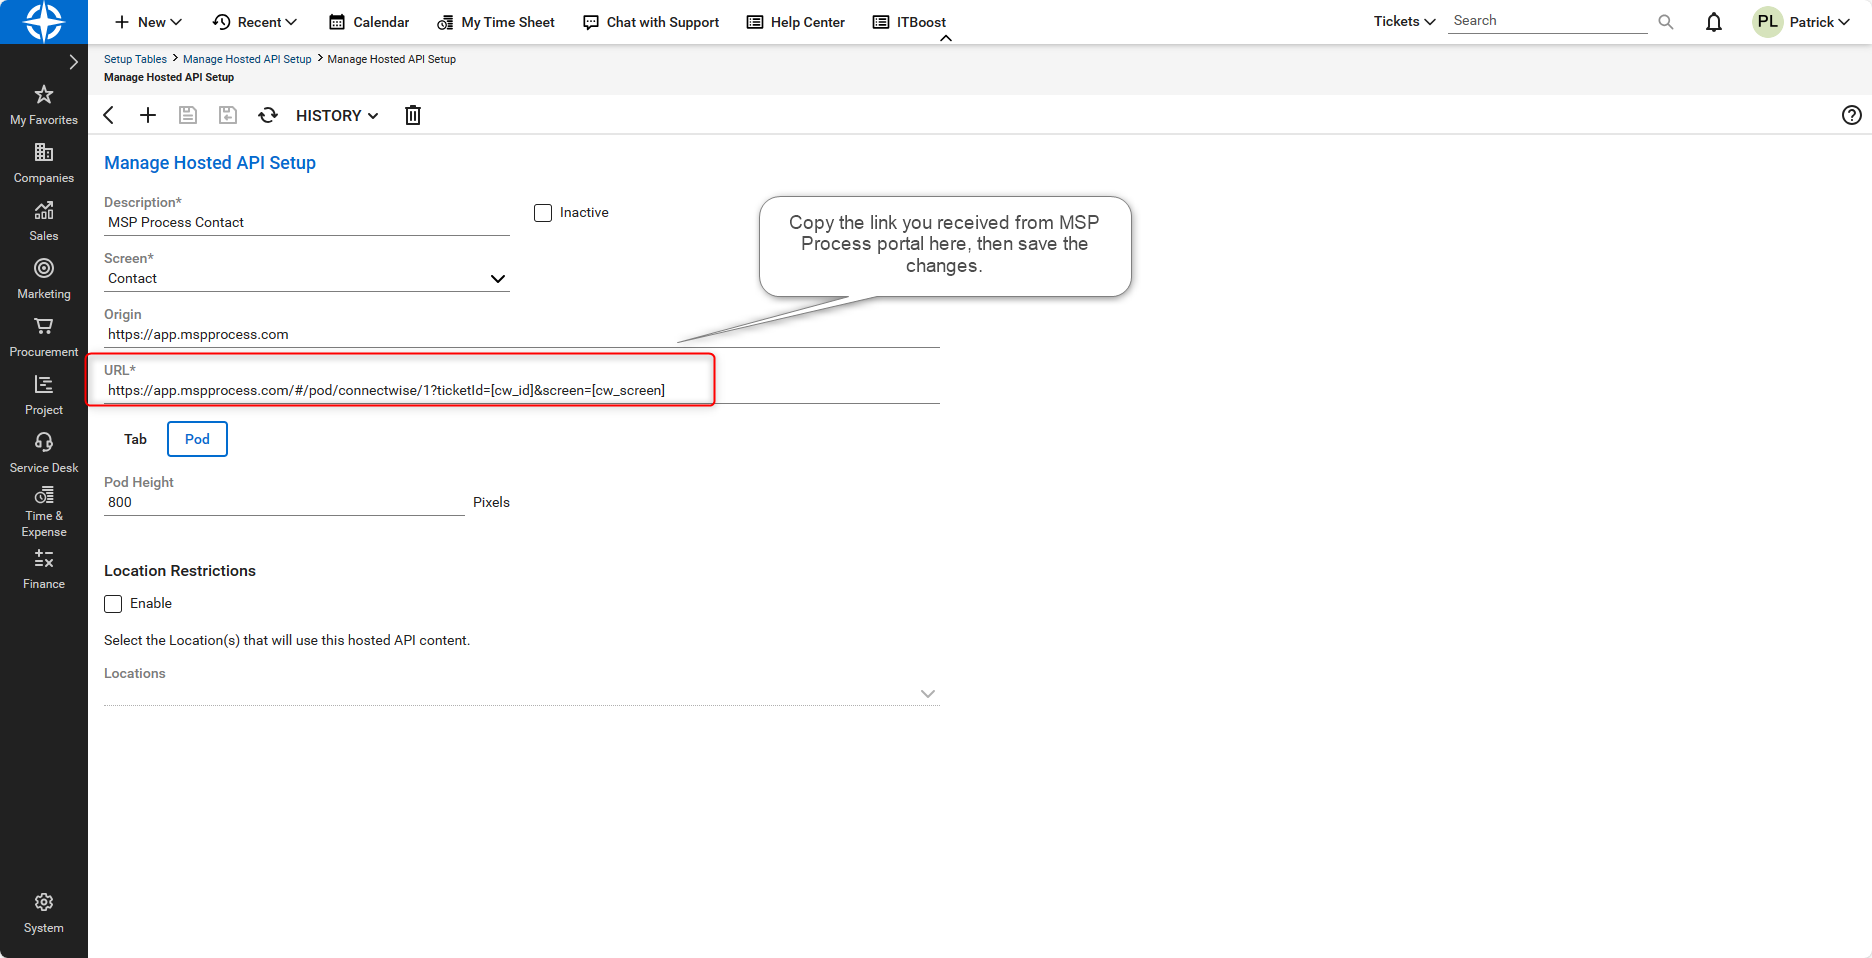Open the Sales module
Image resolution: width=1872 pixels, height=958 pixels.
click(44, 222)
